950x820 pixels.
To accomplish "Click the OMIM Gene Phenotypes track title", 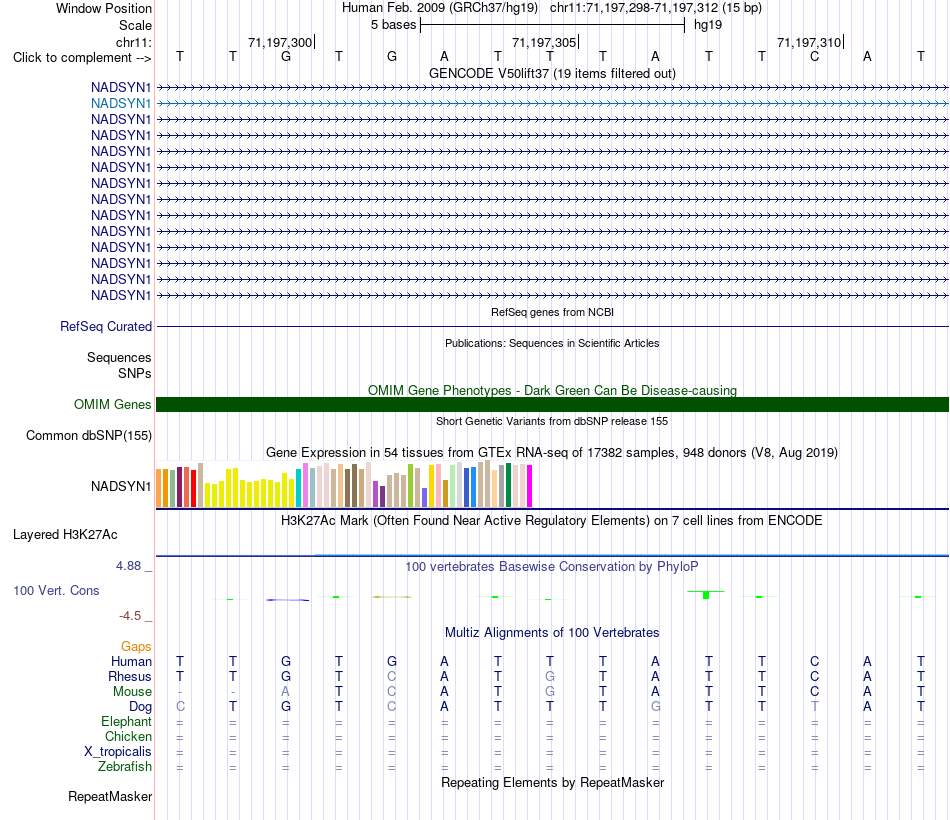I will click(x=552, y=390).
